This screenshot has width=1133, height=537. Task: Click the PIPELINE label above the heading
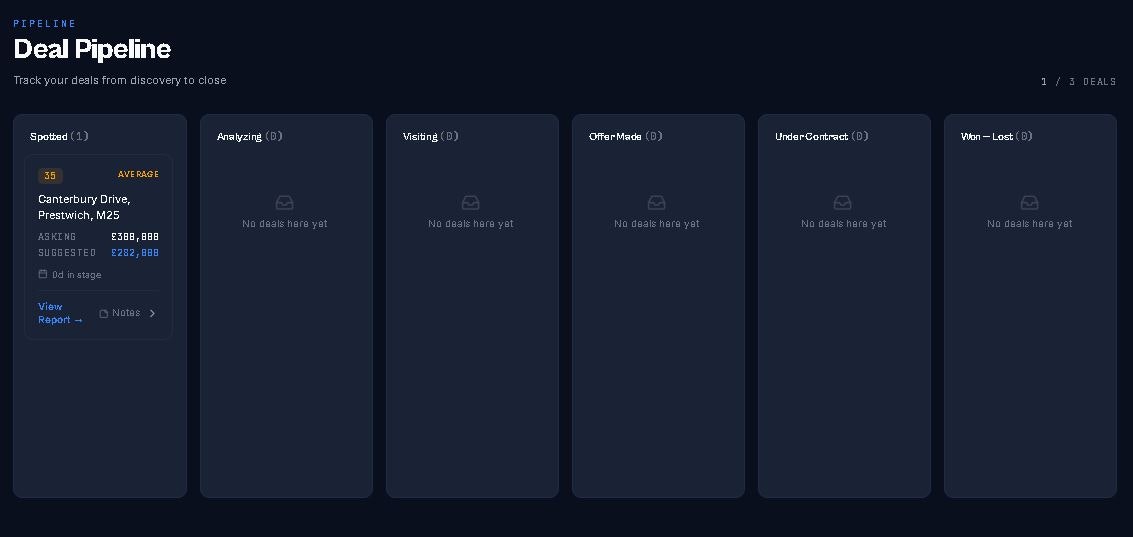tap(45, 23)
